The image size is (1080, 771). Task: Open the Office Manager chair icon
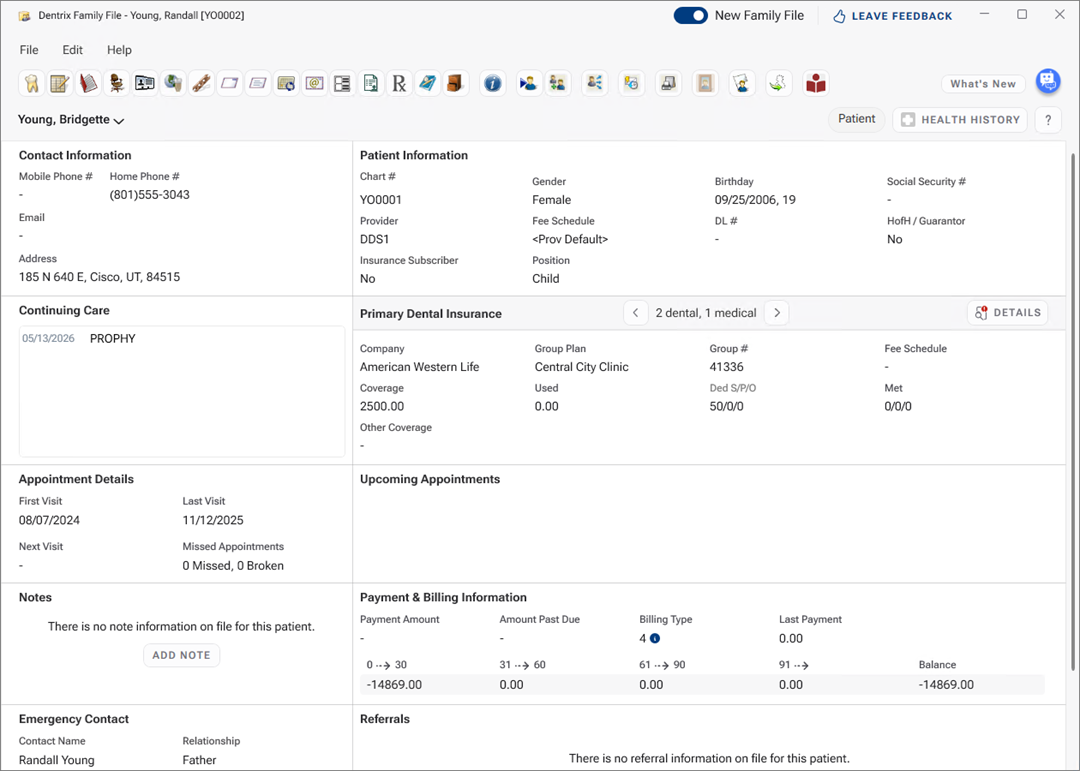click(x=117, y=84)
